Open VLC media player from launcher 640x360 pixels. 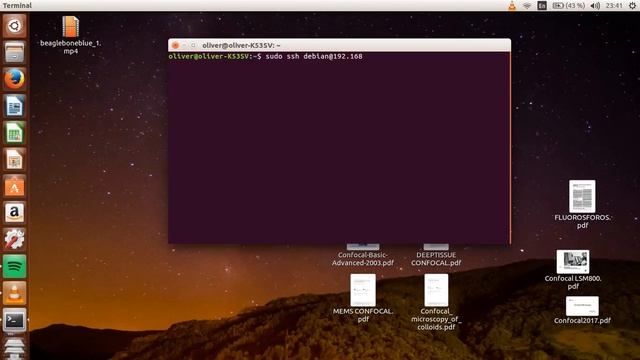pos(14,293)
